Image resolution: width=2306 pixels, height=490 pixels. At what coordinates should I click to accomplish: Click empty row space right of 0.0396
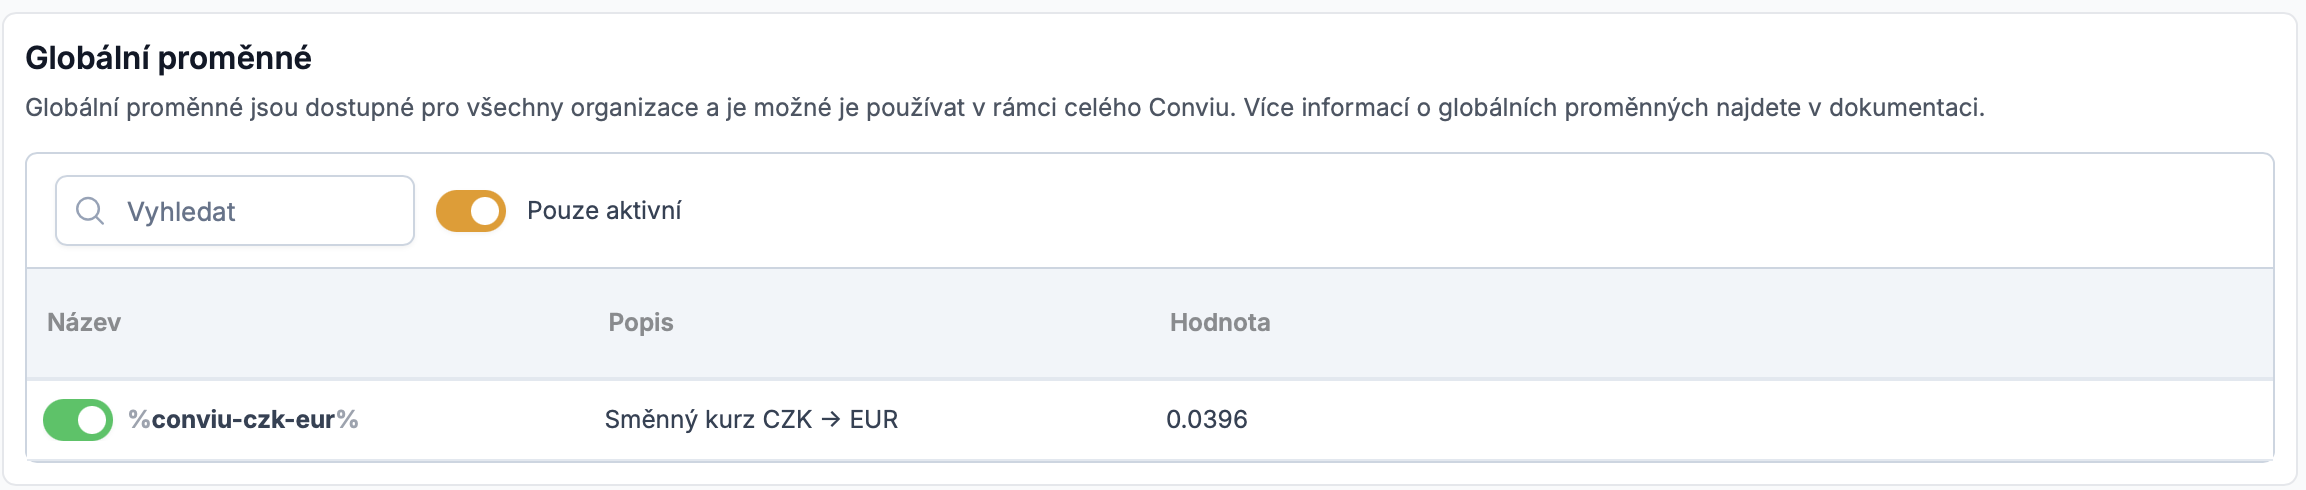1750,420
